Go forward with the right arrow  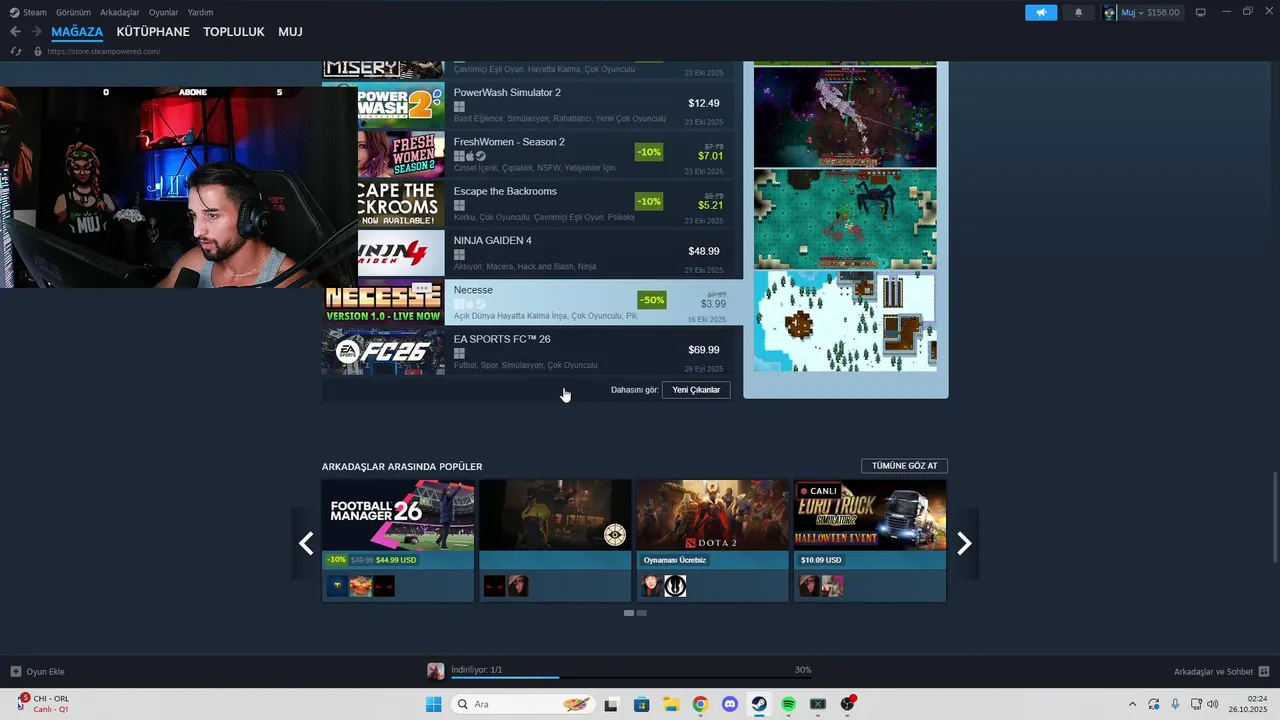37,32
